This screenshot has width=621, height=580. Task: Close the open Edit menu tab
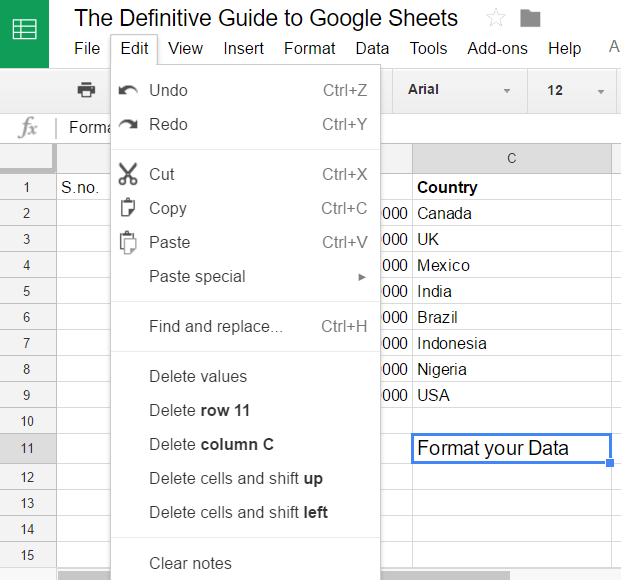coord(134,49)
